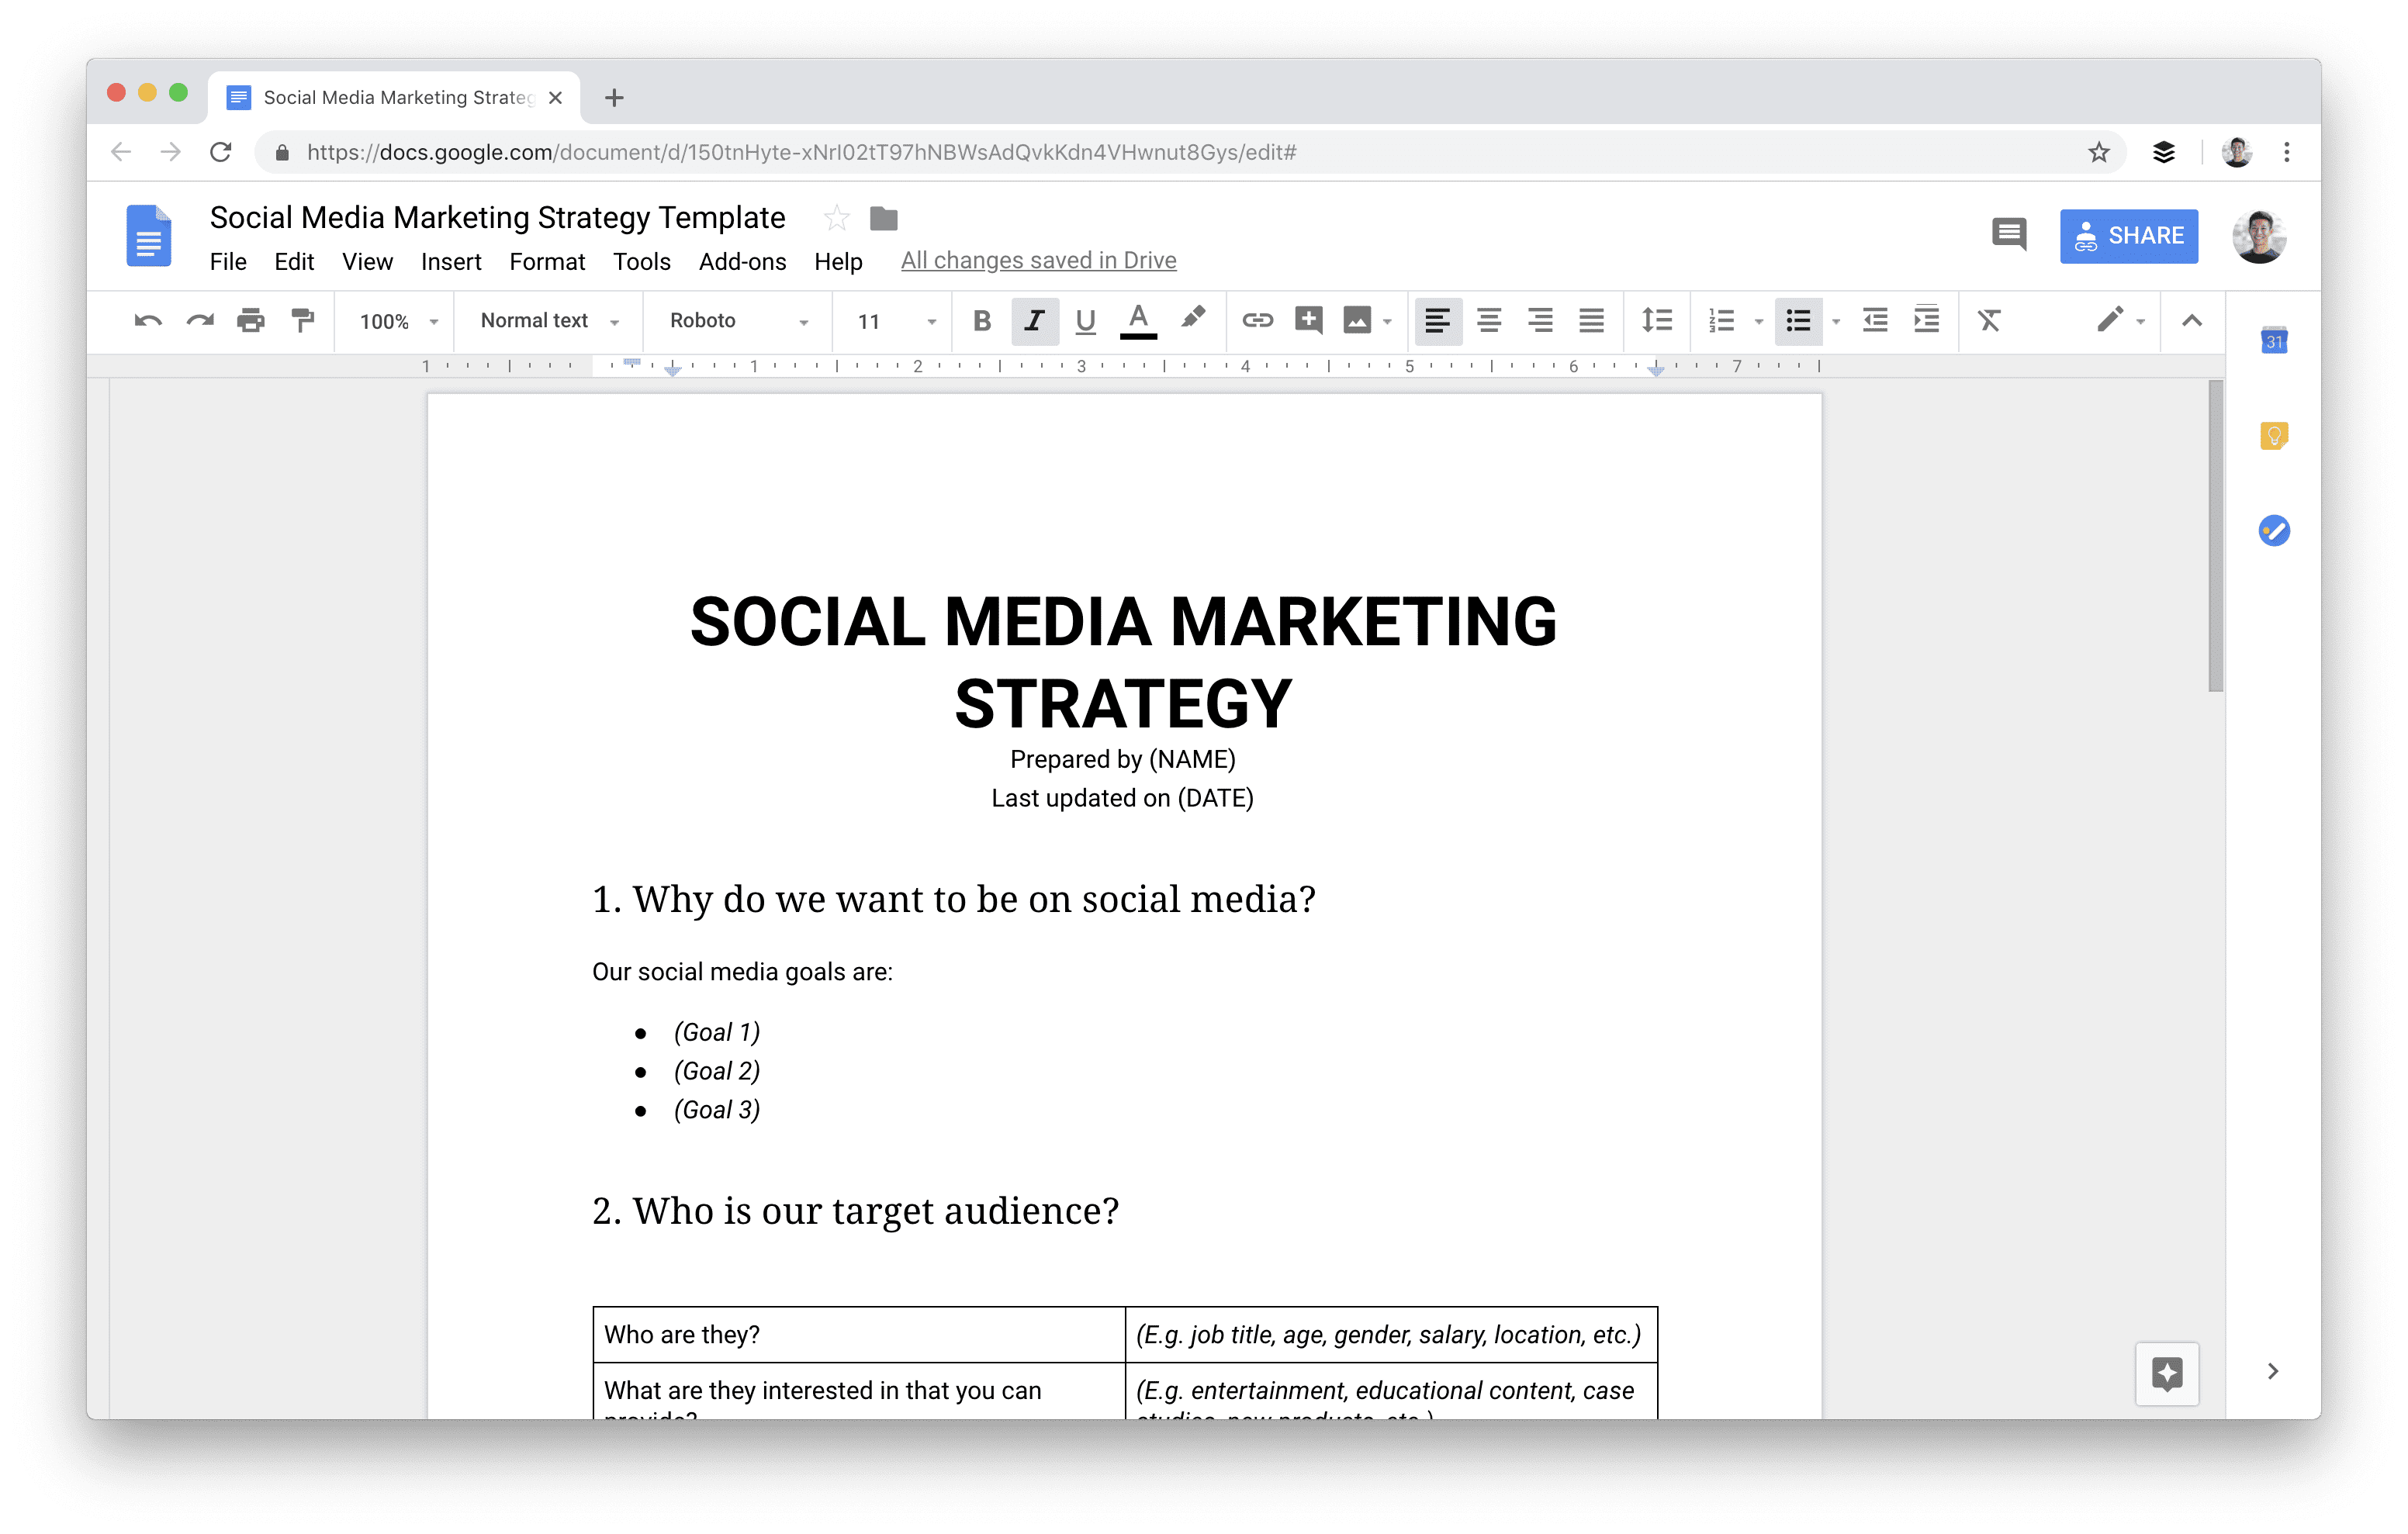This screenshot has width=2408, height=1534.
Task: Expand bulleted list options arrow
Action: pyautogui.click(x=1836, y=322)
